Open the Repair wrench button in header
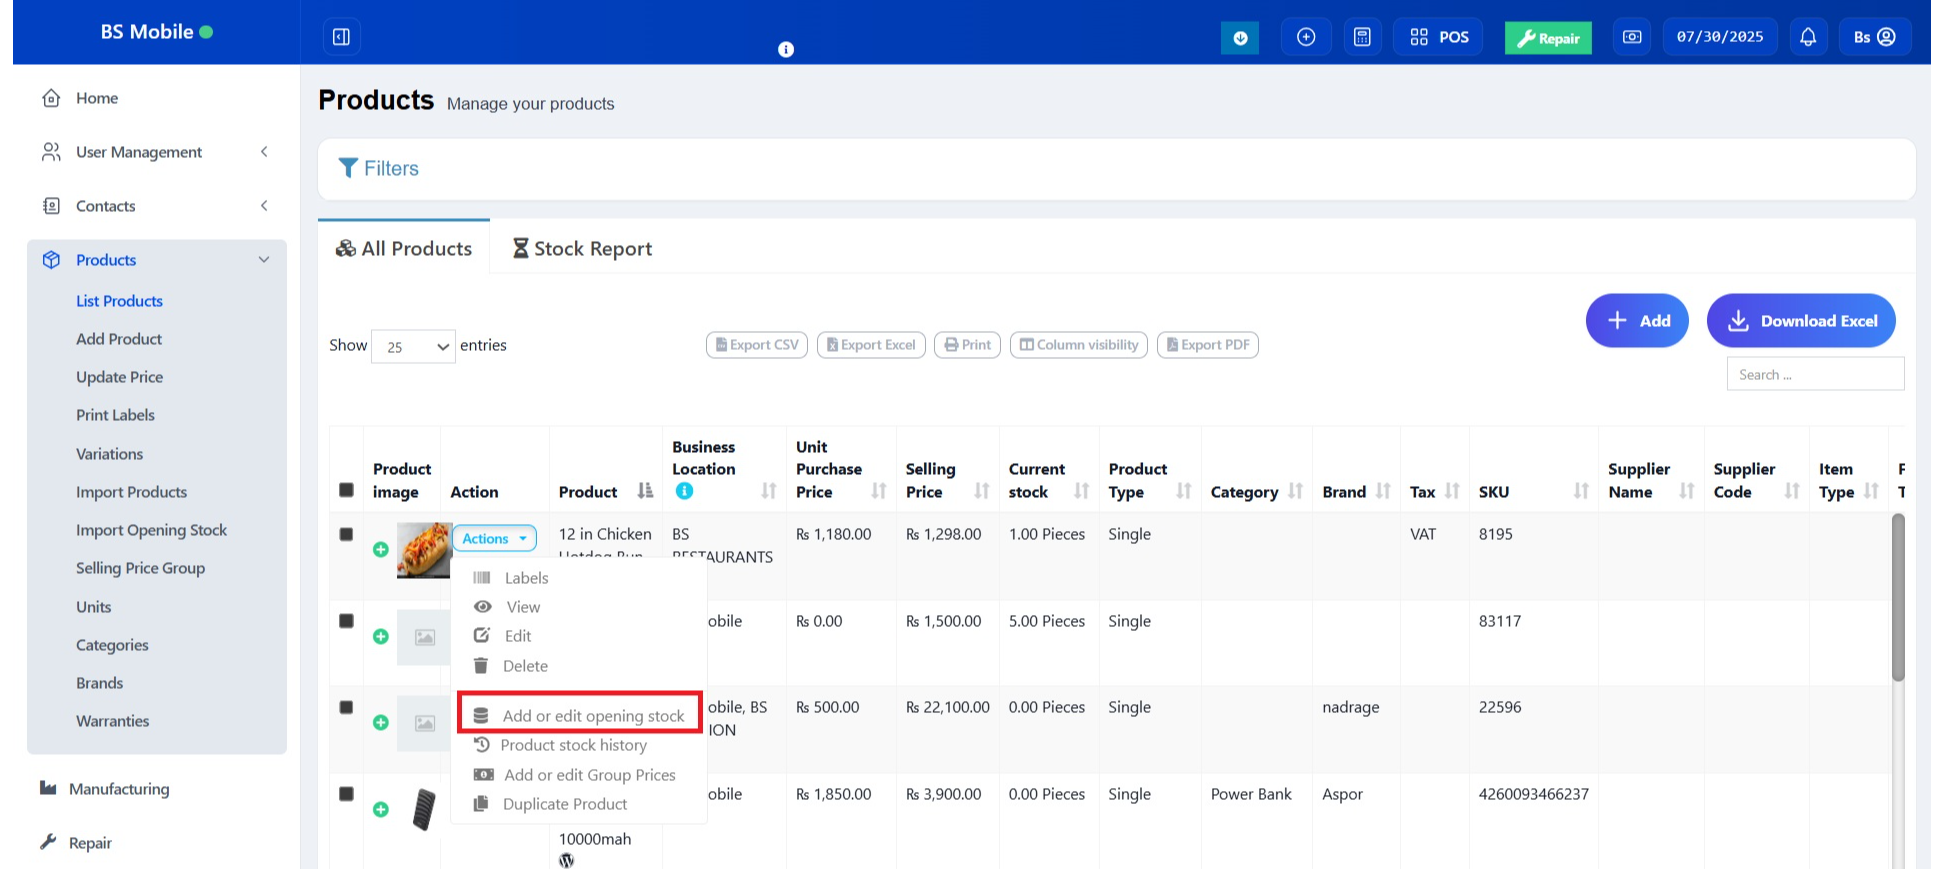The width and height of the screenshot is (1937, 869). point(1548,38)
